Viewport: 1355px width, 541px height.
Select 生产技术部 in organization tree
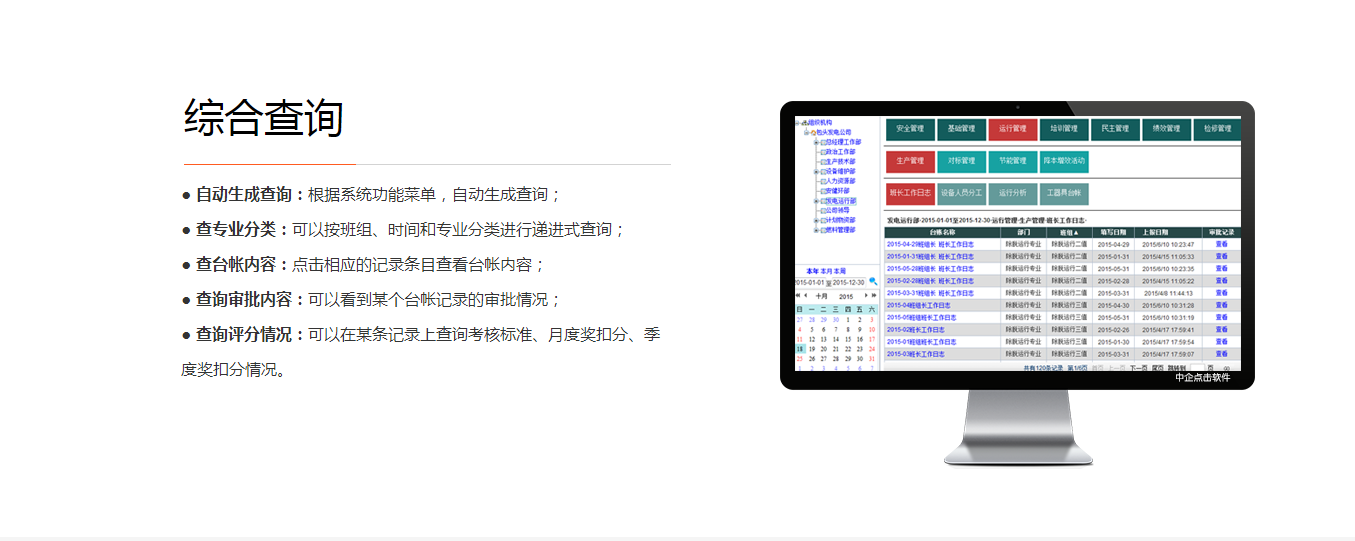pyautogui.click(x=840, y=161)
